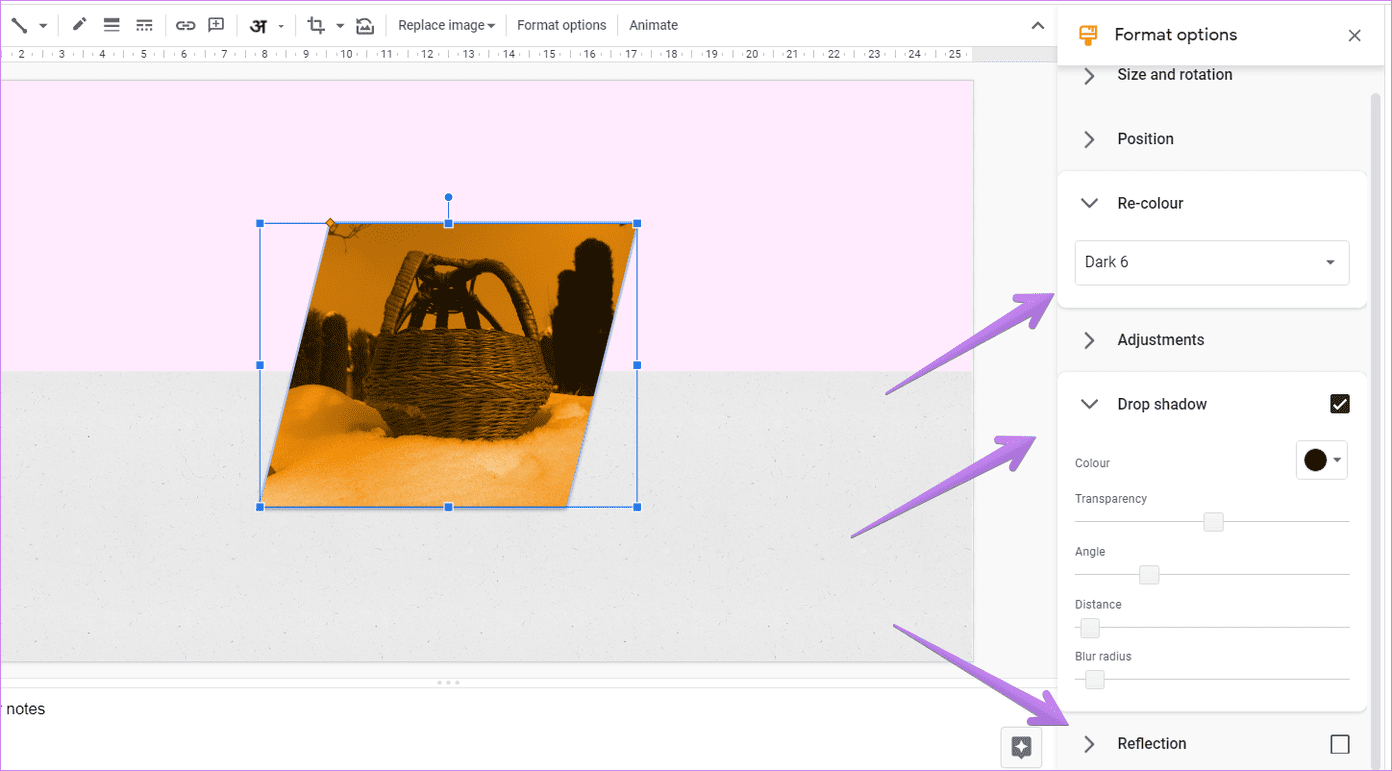Enable the Reflection checkbox

tap(1340, 744)
